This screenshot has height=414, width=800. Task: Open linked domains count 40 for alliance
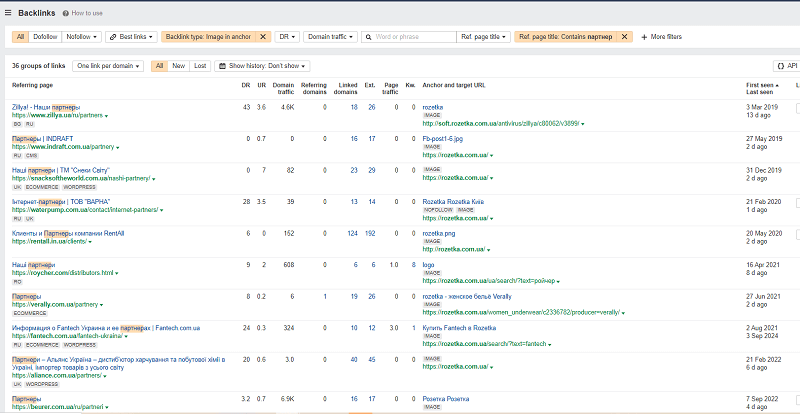point(354,360)
